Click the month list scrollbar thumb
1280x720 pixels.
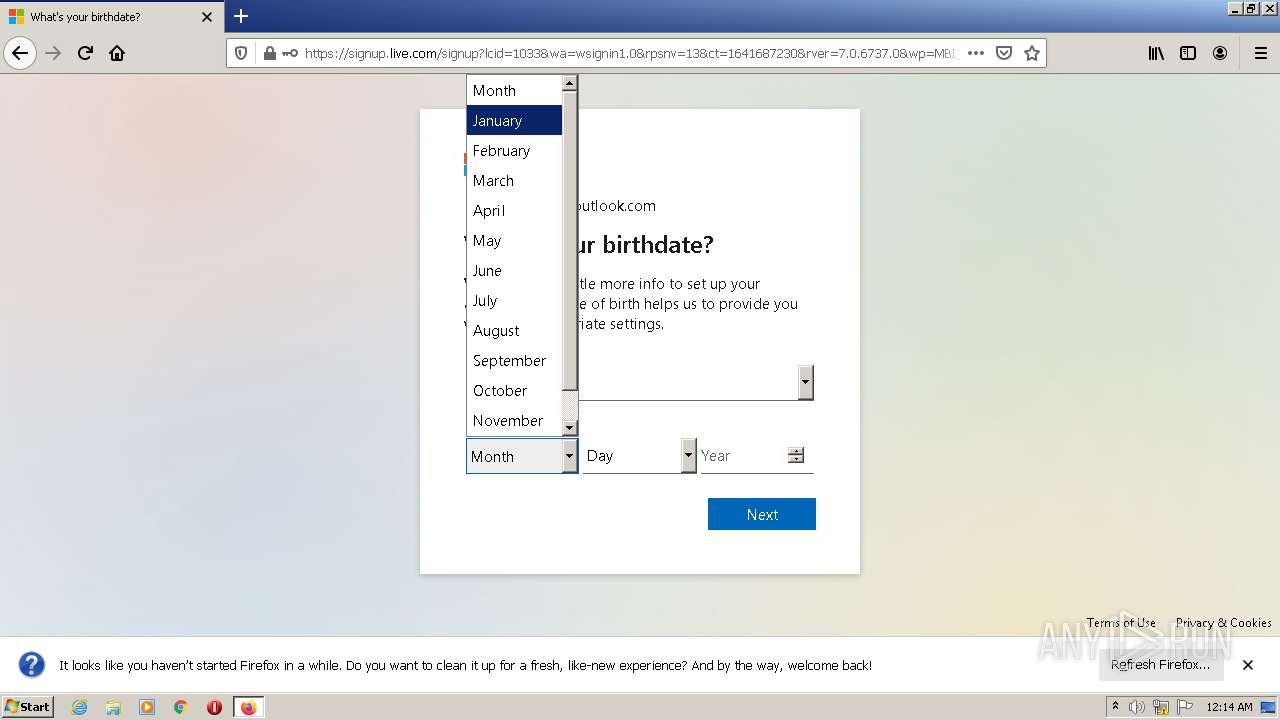[570, 241]
